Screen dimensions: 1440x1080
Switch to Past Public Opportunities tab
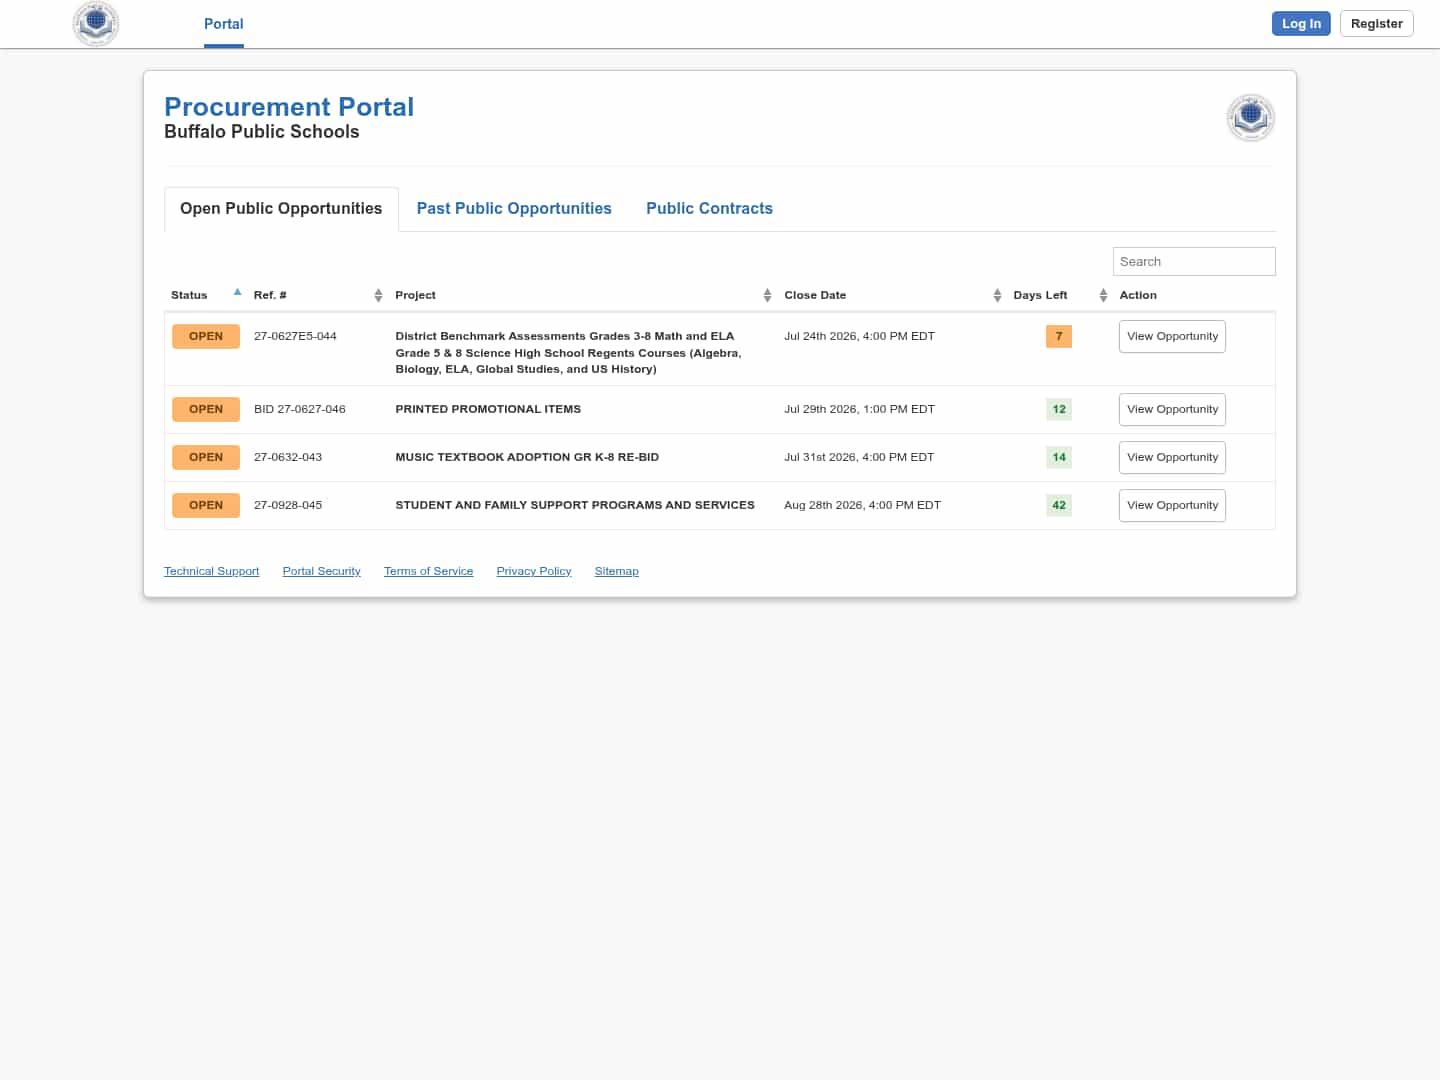click(514, 208)
